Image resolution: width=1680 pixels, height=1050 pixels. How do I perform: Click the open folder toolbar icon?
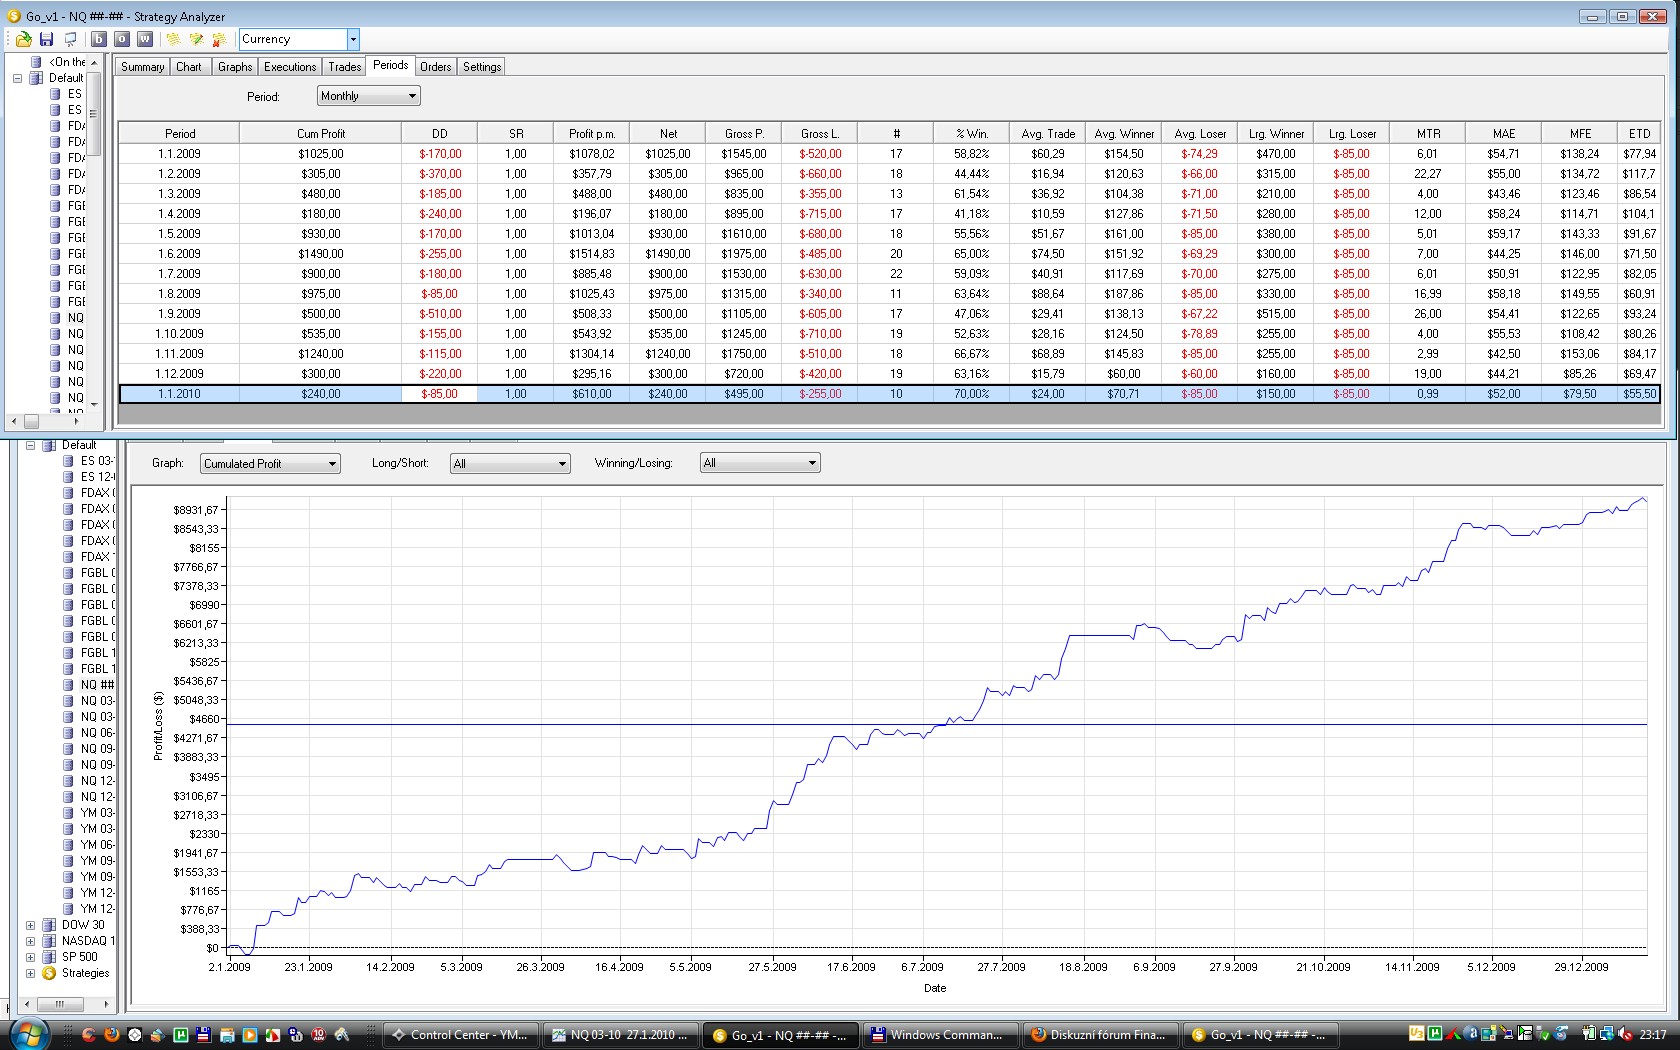tap(23, 39)
